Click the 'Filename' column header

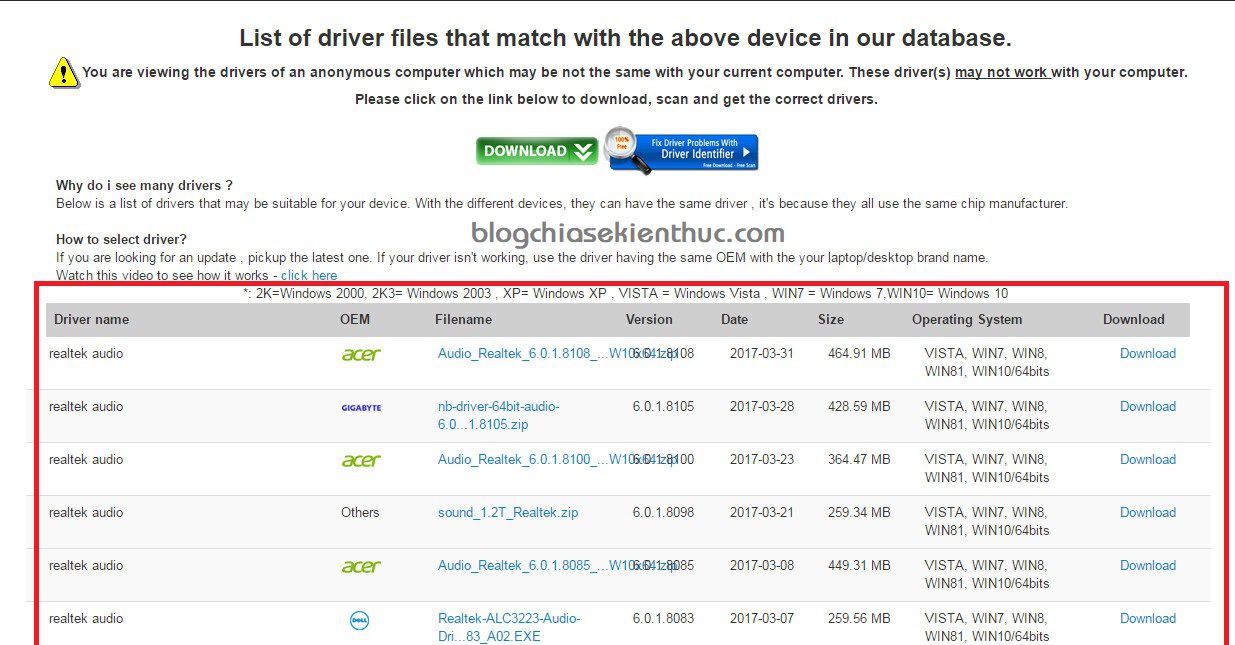(464, 319)
